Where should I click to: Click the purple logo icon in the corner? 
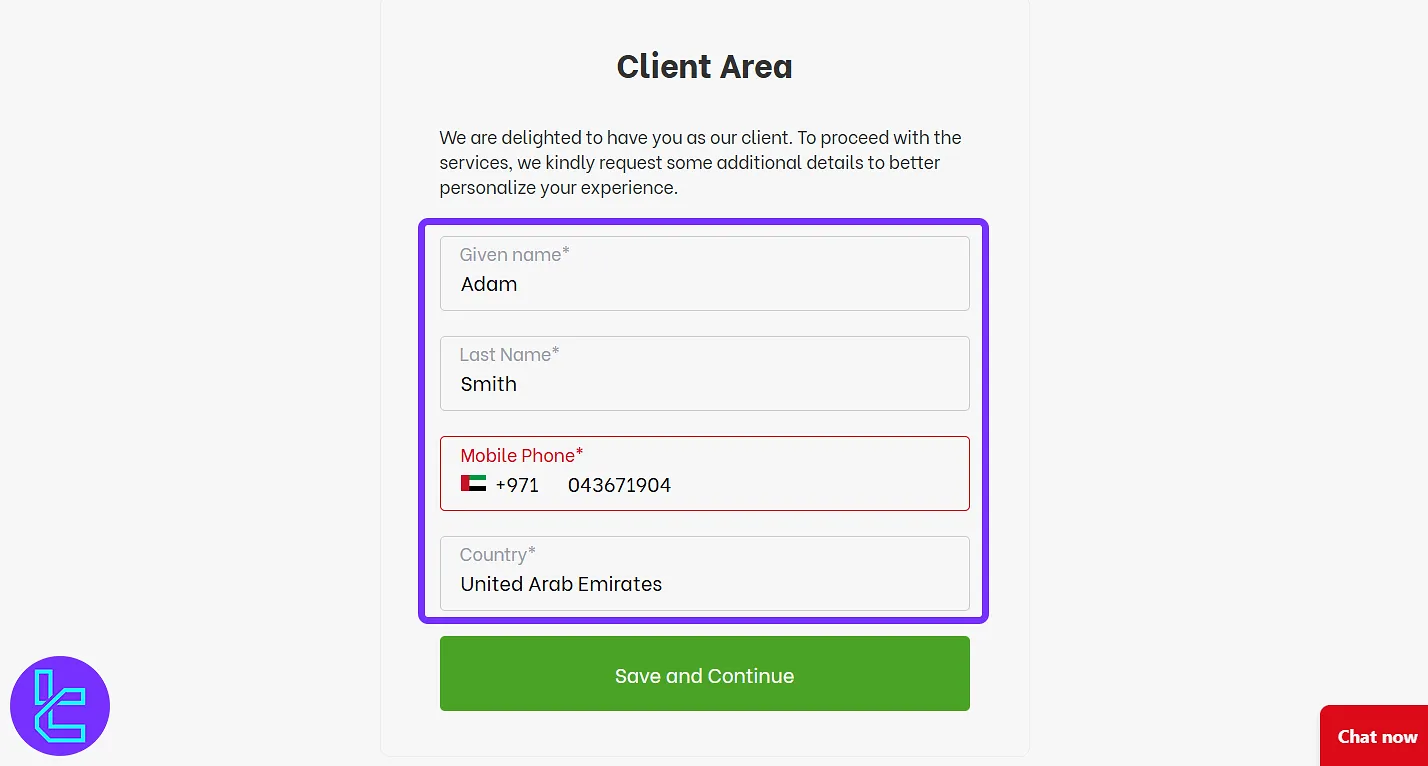(60, 705)
